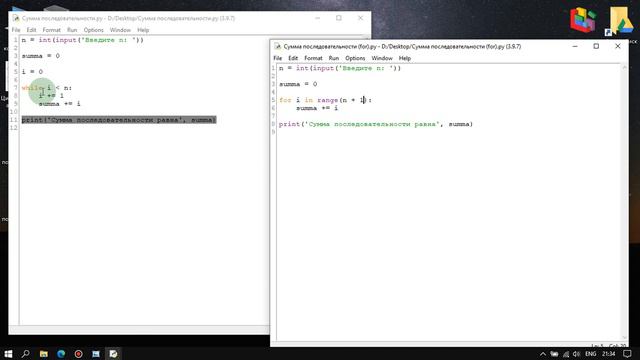The image size is (640, 360).
Task: Click the (for).py window title bar icon
Action: (x=277, y=46)
